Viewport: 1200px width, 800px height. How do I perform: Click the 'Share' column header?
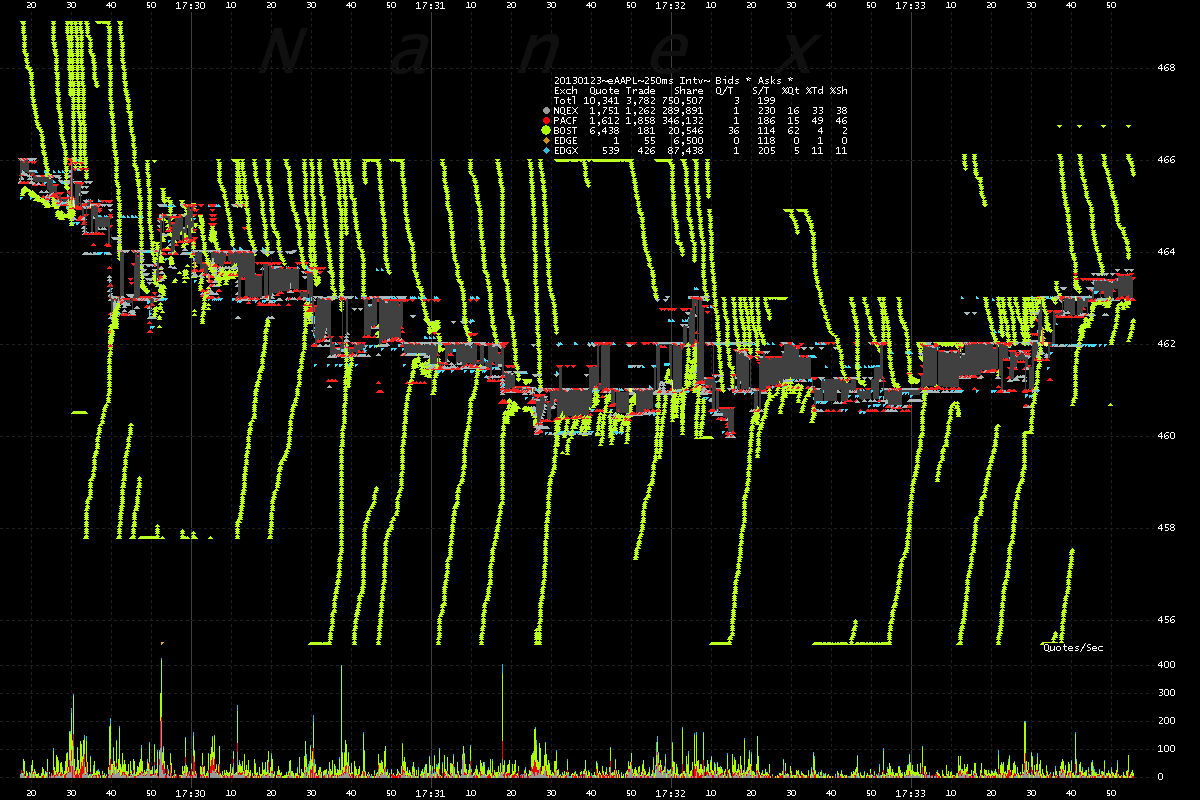click(689, 91)
